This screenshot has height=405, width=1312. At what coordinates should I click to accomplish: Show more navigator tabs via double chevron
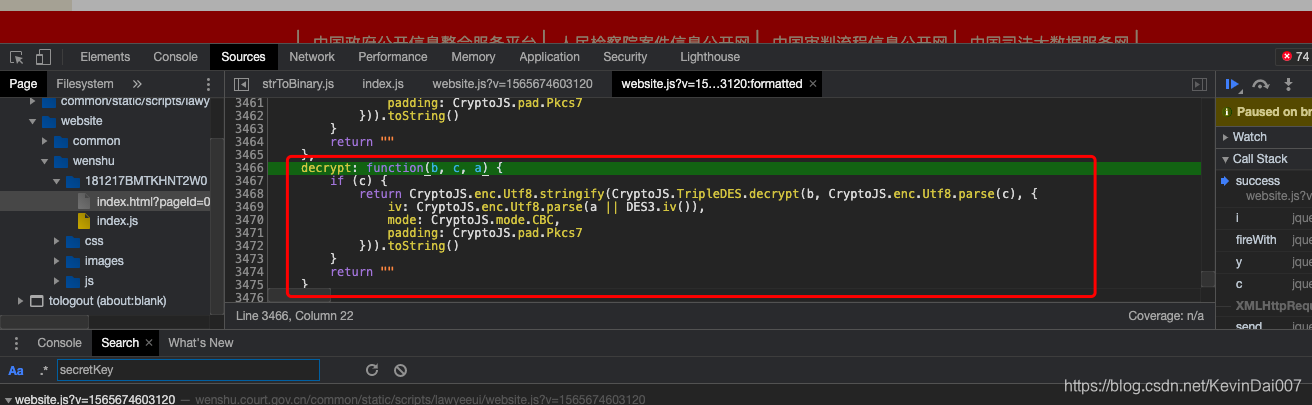137,84
